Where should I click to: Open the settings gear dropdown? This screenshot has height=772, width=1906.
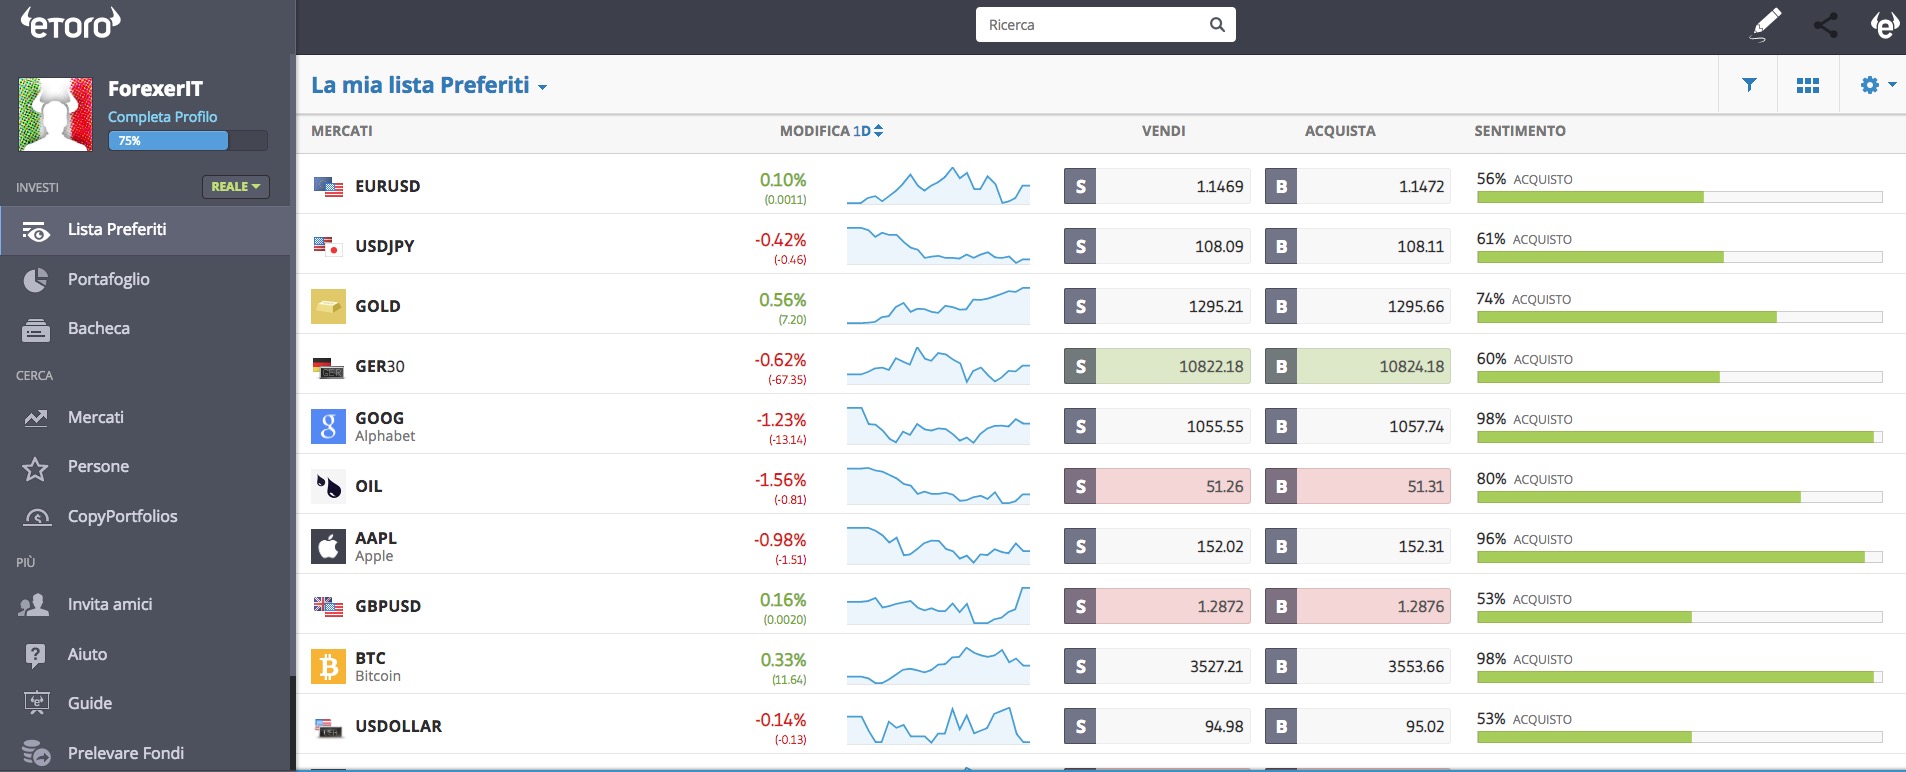(x=1878, y=85)
